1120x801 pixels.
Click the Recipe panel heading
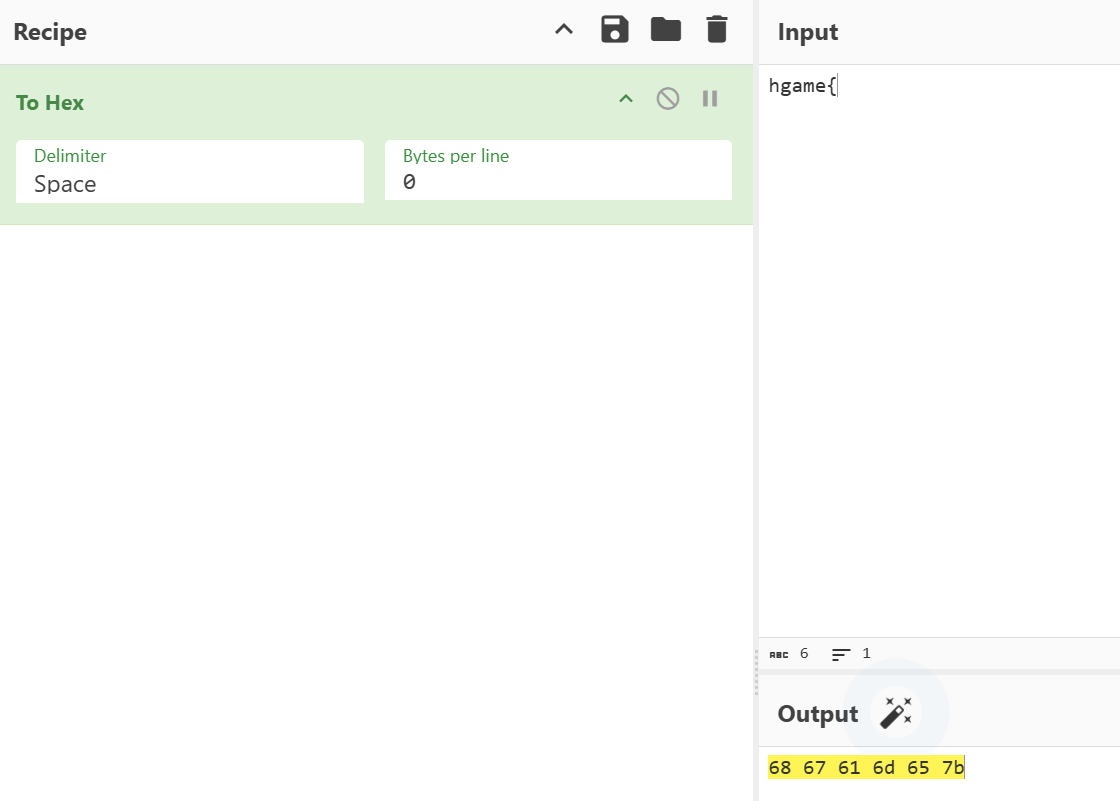tap(50, 32)
